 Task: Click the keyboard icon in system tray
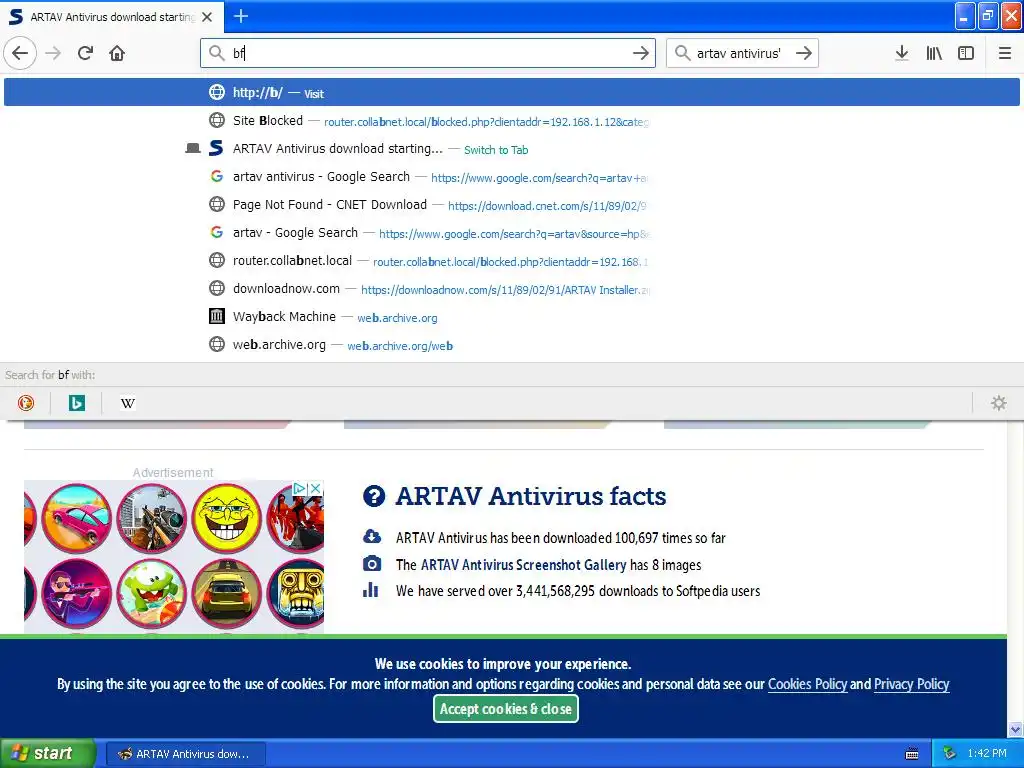pos(912,754)
